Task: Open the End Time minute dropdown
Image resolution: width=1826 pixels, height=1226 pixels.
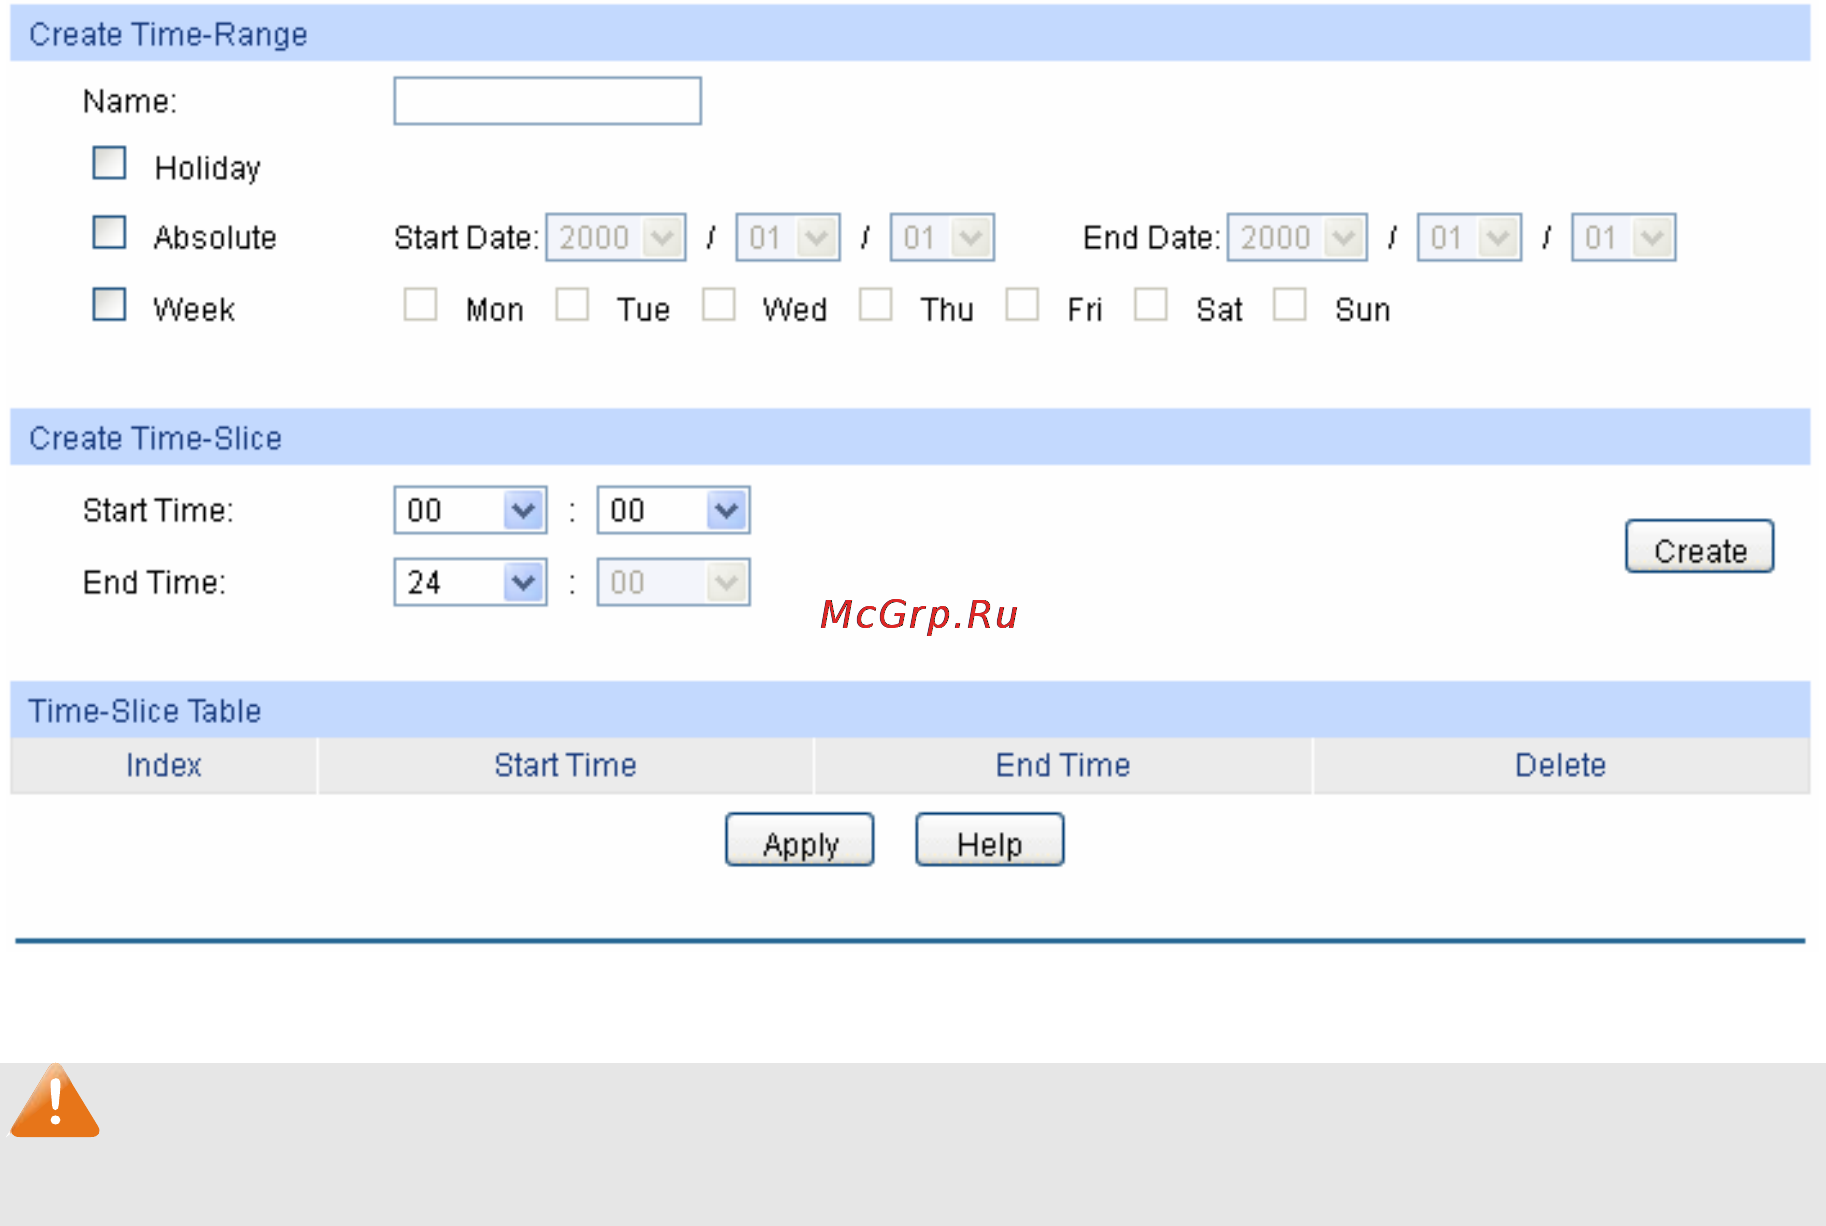Action: [674, 582]
